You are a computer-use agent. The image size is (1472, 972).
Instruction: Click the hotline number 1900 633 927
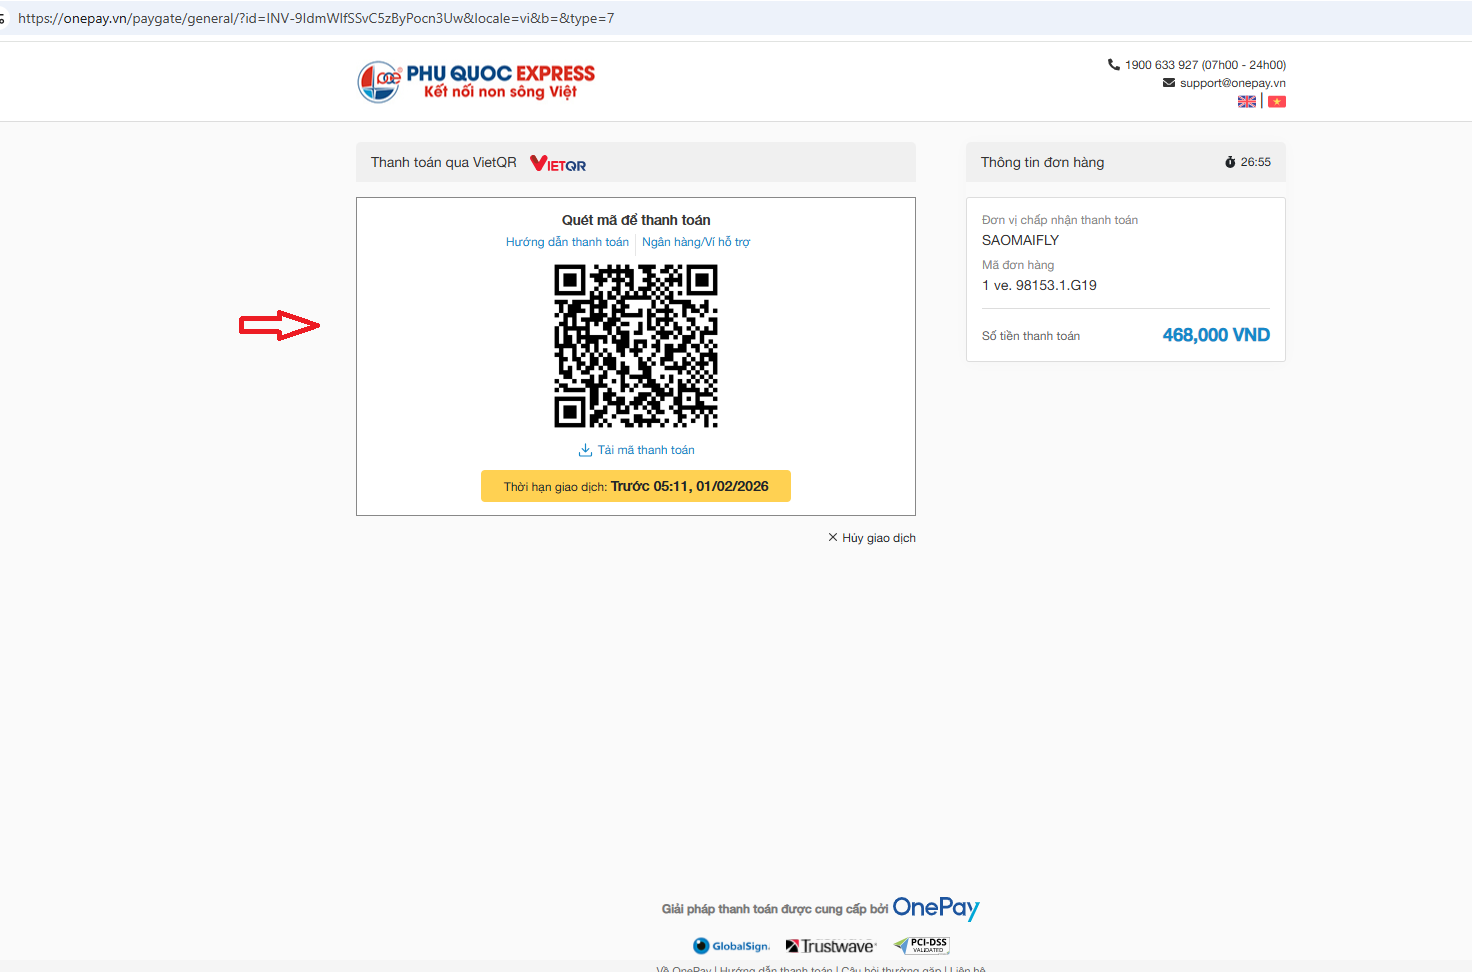[x=1161, y=65]
